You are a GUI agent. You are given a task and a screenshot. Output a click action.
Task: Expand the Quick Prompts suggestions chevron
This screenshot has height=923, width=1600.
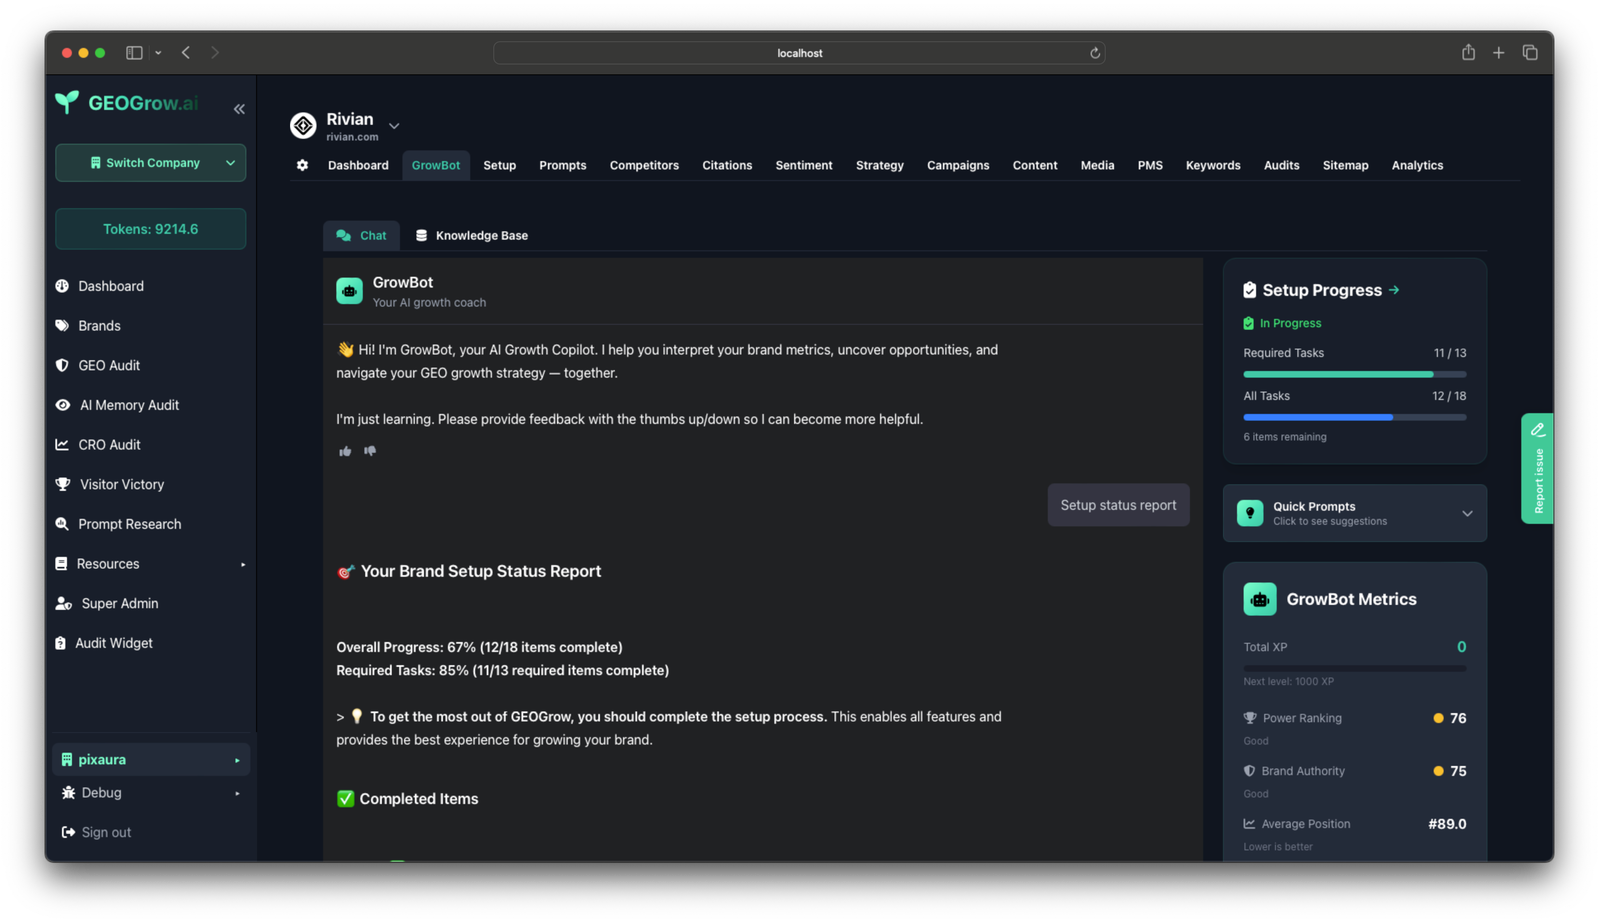click(1467, 514)
